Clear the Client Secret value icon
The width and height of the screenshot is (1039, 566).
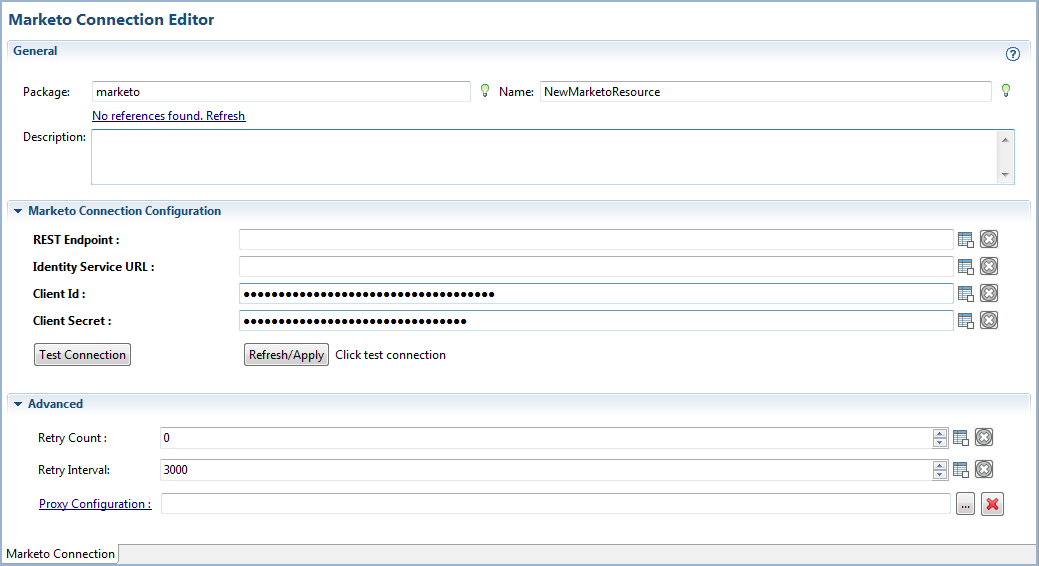(x=989, y=321)
